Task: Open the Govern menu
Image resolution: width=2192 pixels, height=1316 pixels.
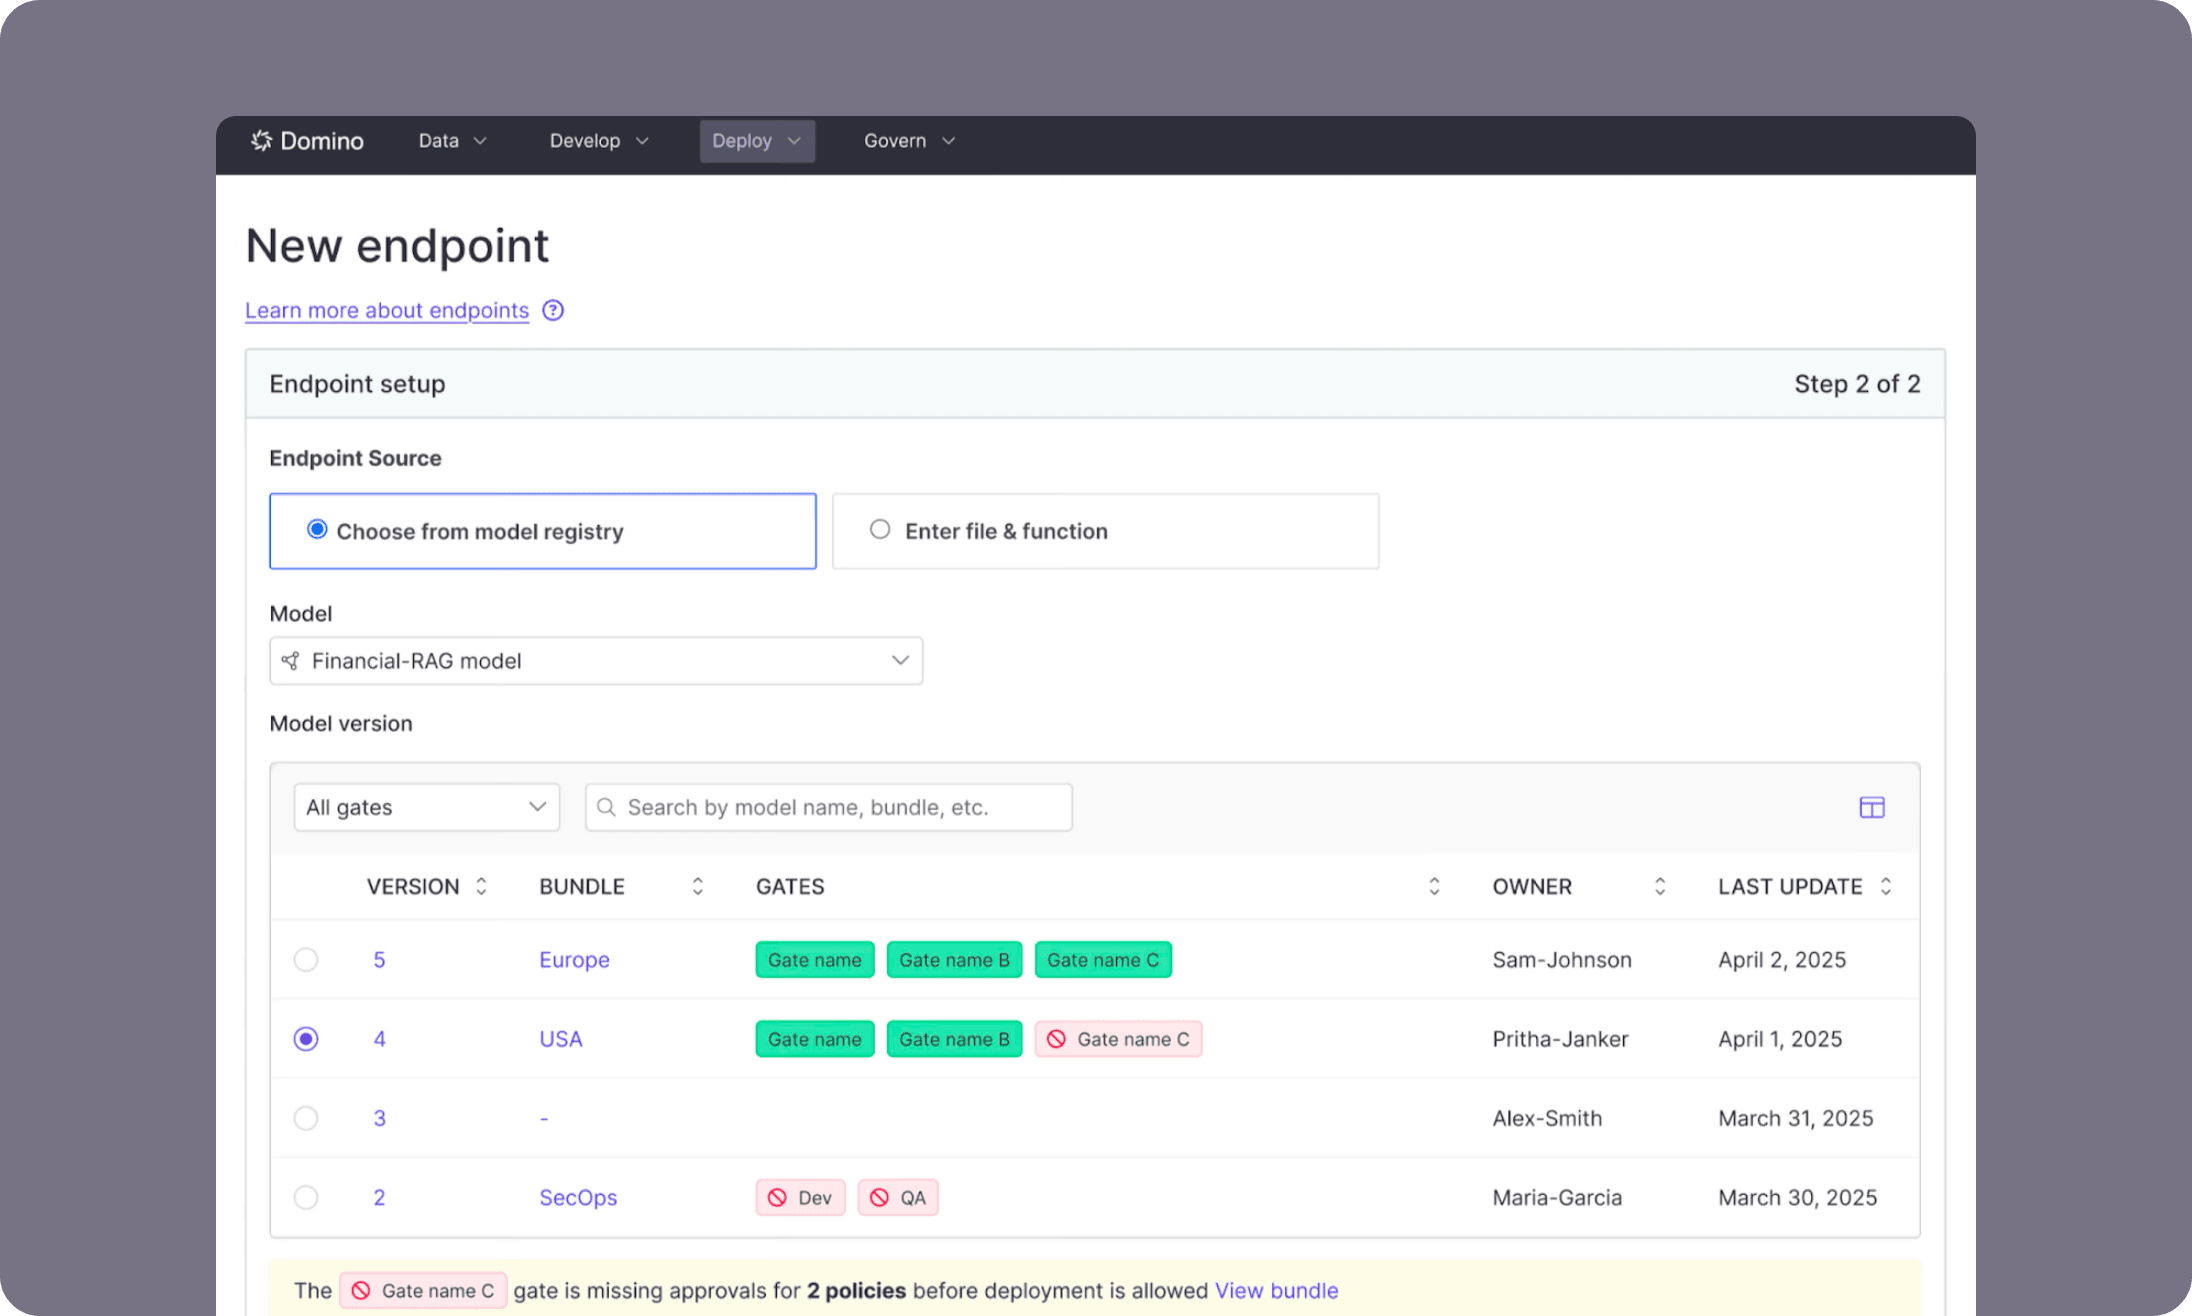Action: [896, 141]
